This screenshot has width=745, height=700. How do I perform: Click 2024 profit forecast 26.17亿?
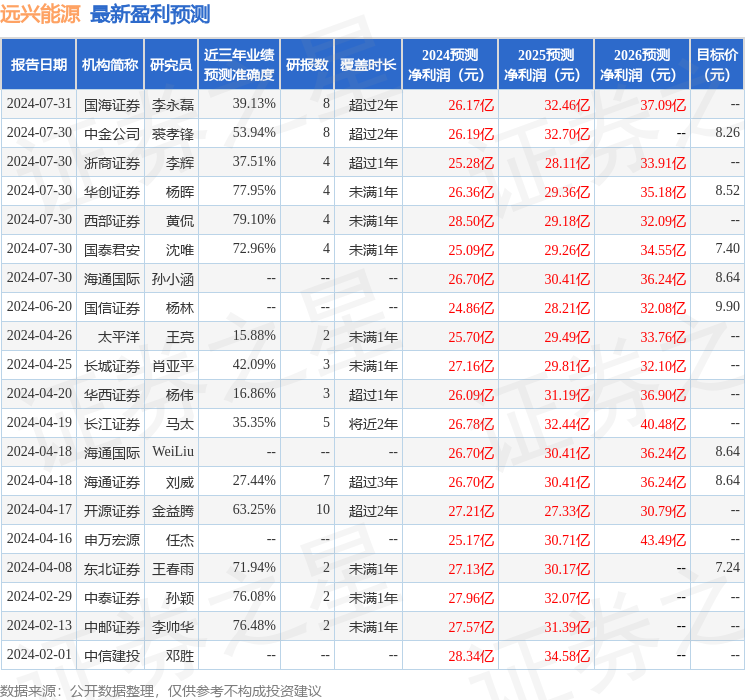471,105
